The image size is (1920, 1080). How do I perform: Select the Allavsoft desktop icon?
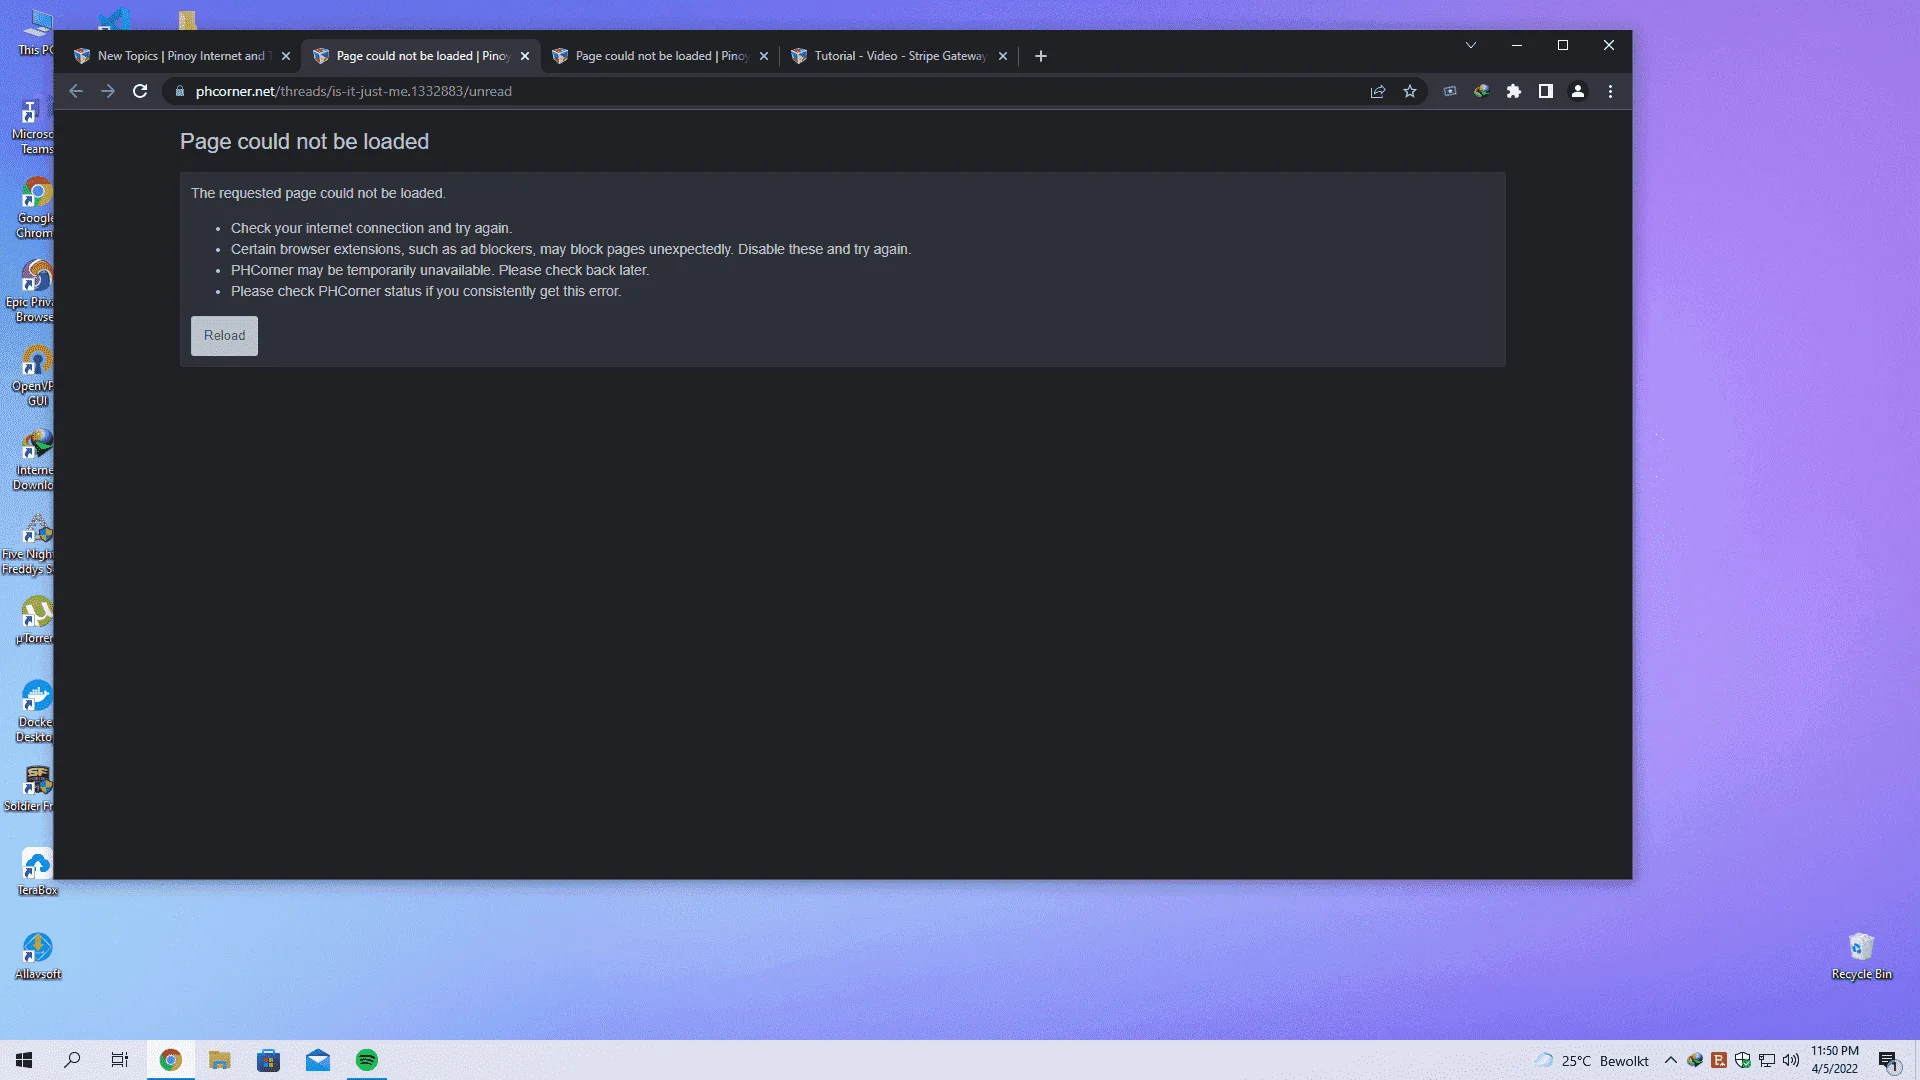38,956
